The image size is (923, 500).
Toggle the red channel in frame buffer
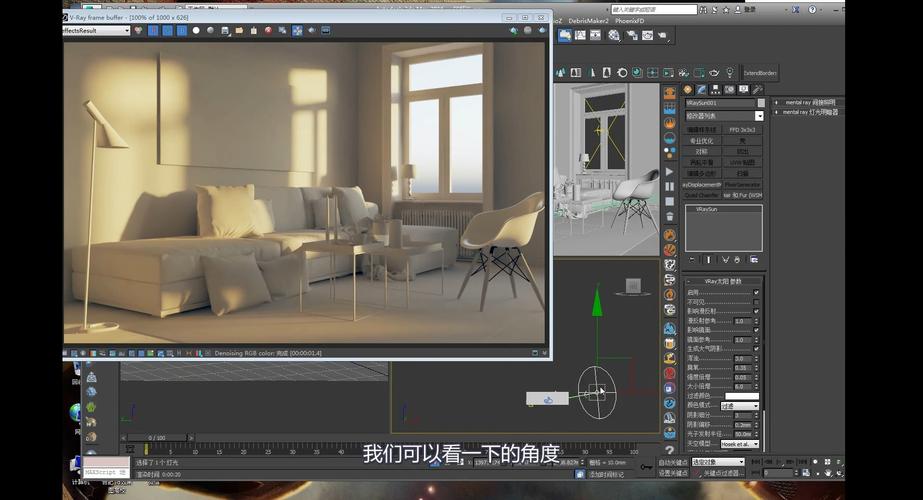(x=153, y=31)
